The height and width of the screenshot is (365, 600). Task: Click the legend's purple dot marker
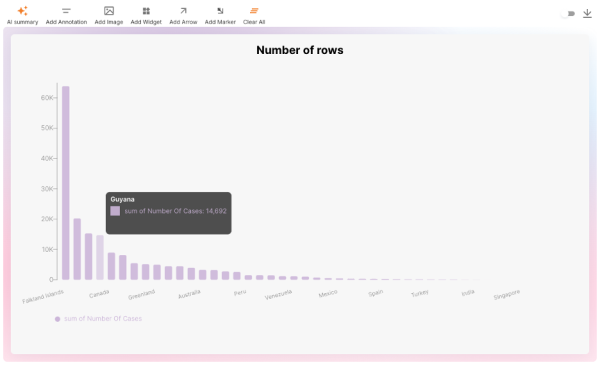(57, 319)
